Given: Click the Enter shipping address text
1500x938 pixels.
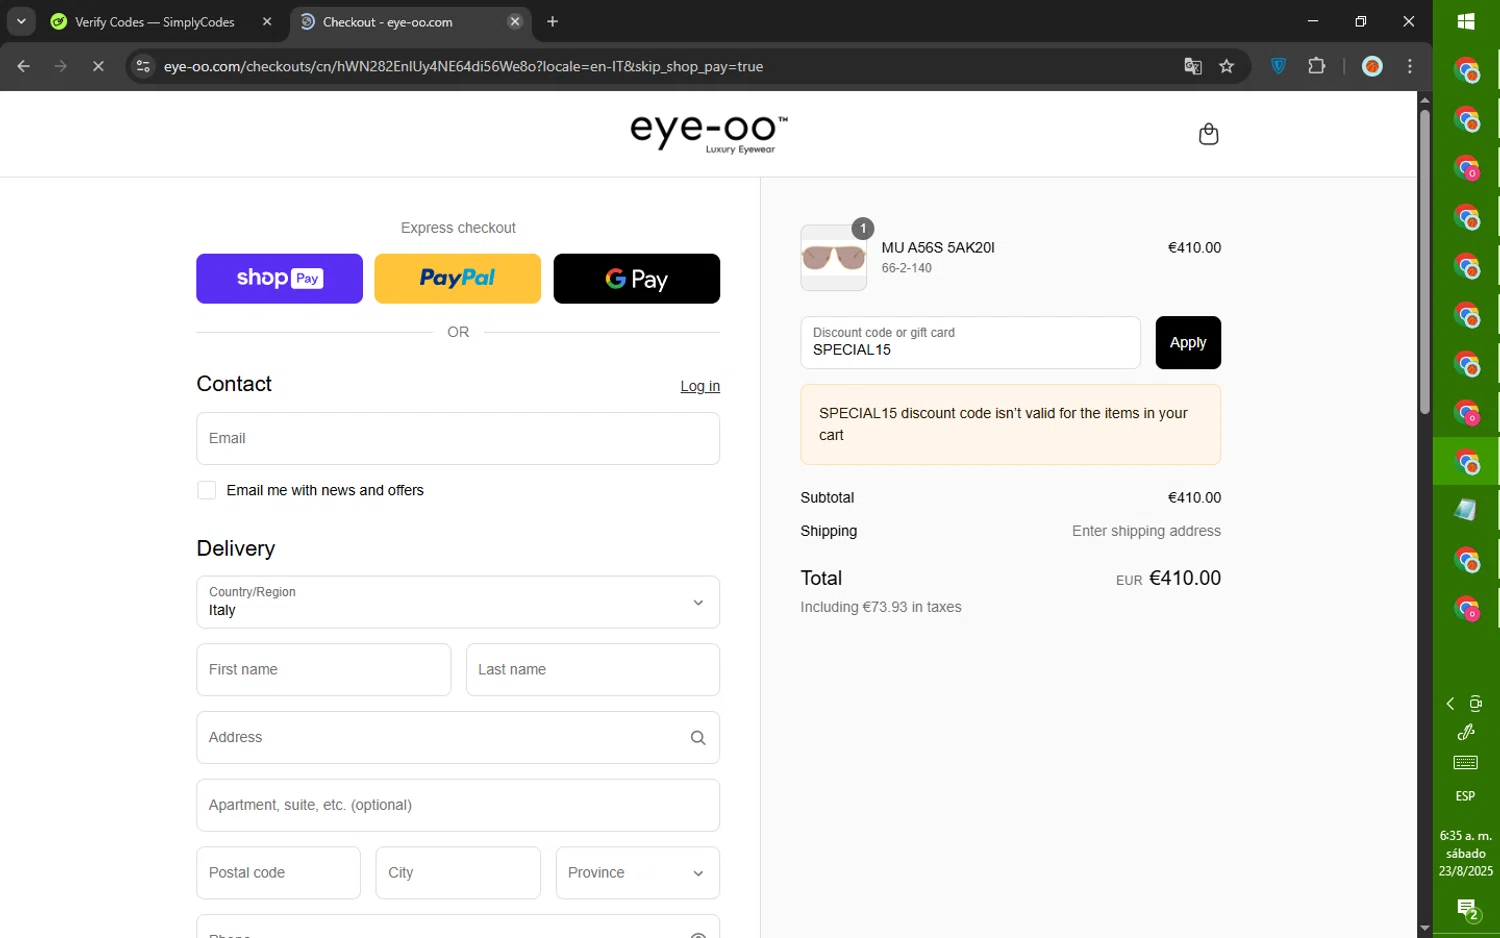Looking at the screenshot, I should click(x=1146, y=531).
